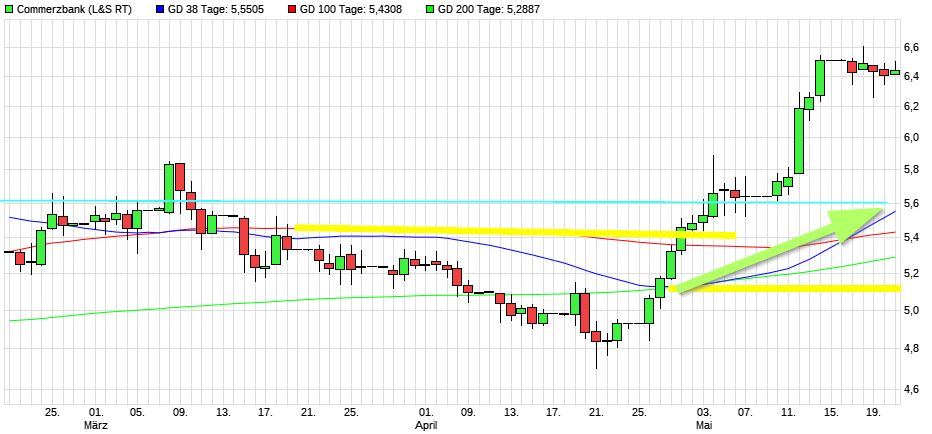
Task: Click the 6,4 price axis label
Action: coord(913,76)
